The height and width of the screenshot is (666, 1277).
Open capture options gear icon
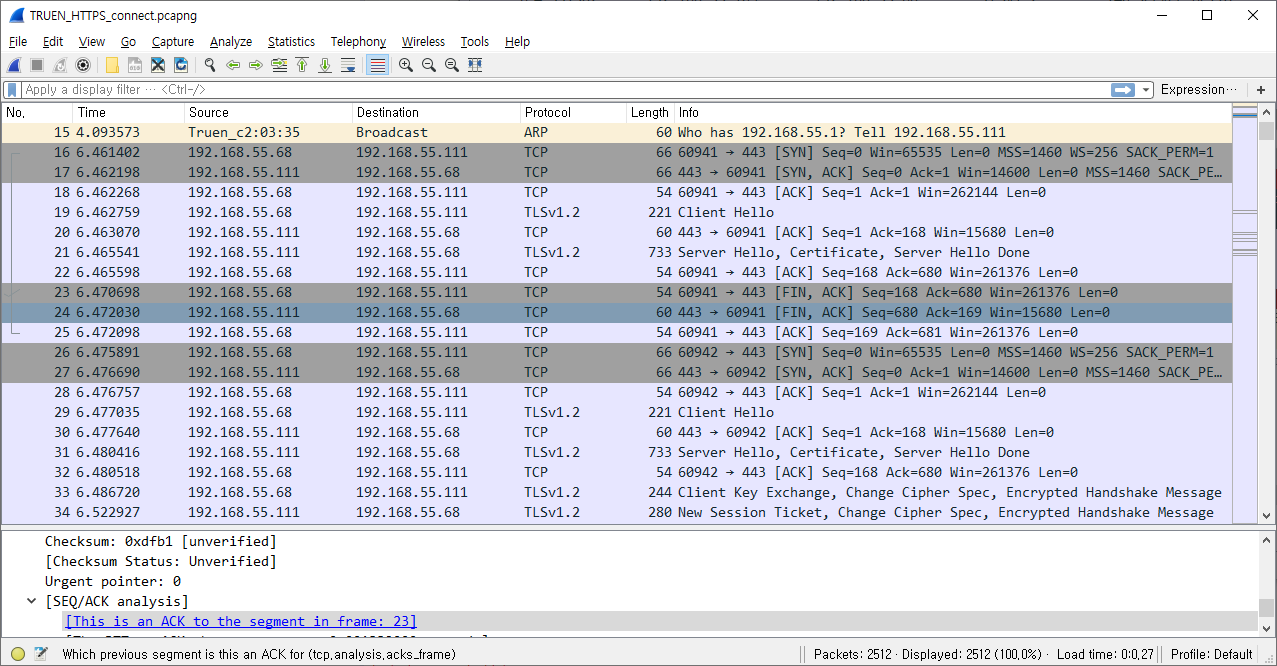tap(83, 65)
